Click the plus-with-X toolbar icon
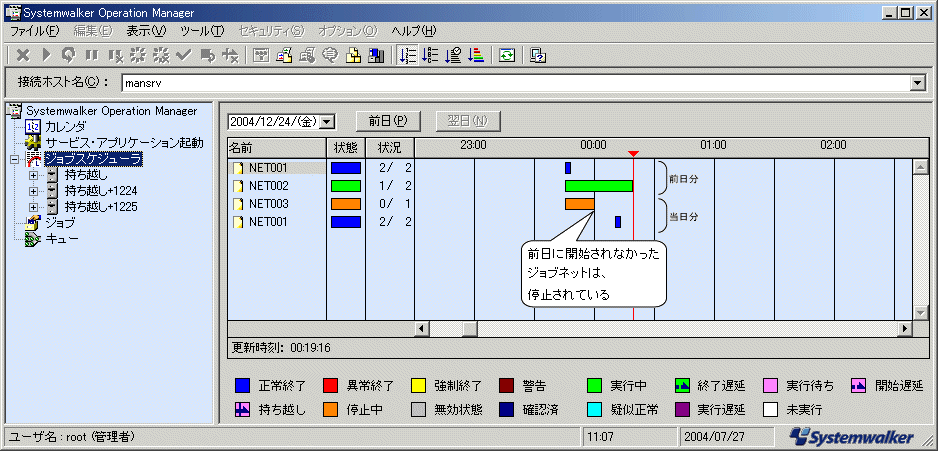Screen dimensions: 938x451 230,56
